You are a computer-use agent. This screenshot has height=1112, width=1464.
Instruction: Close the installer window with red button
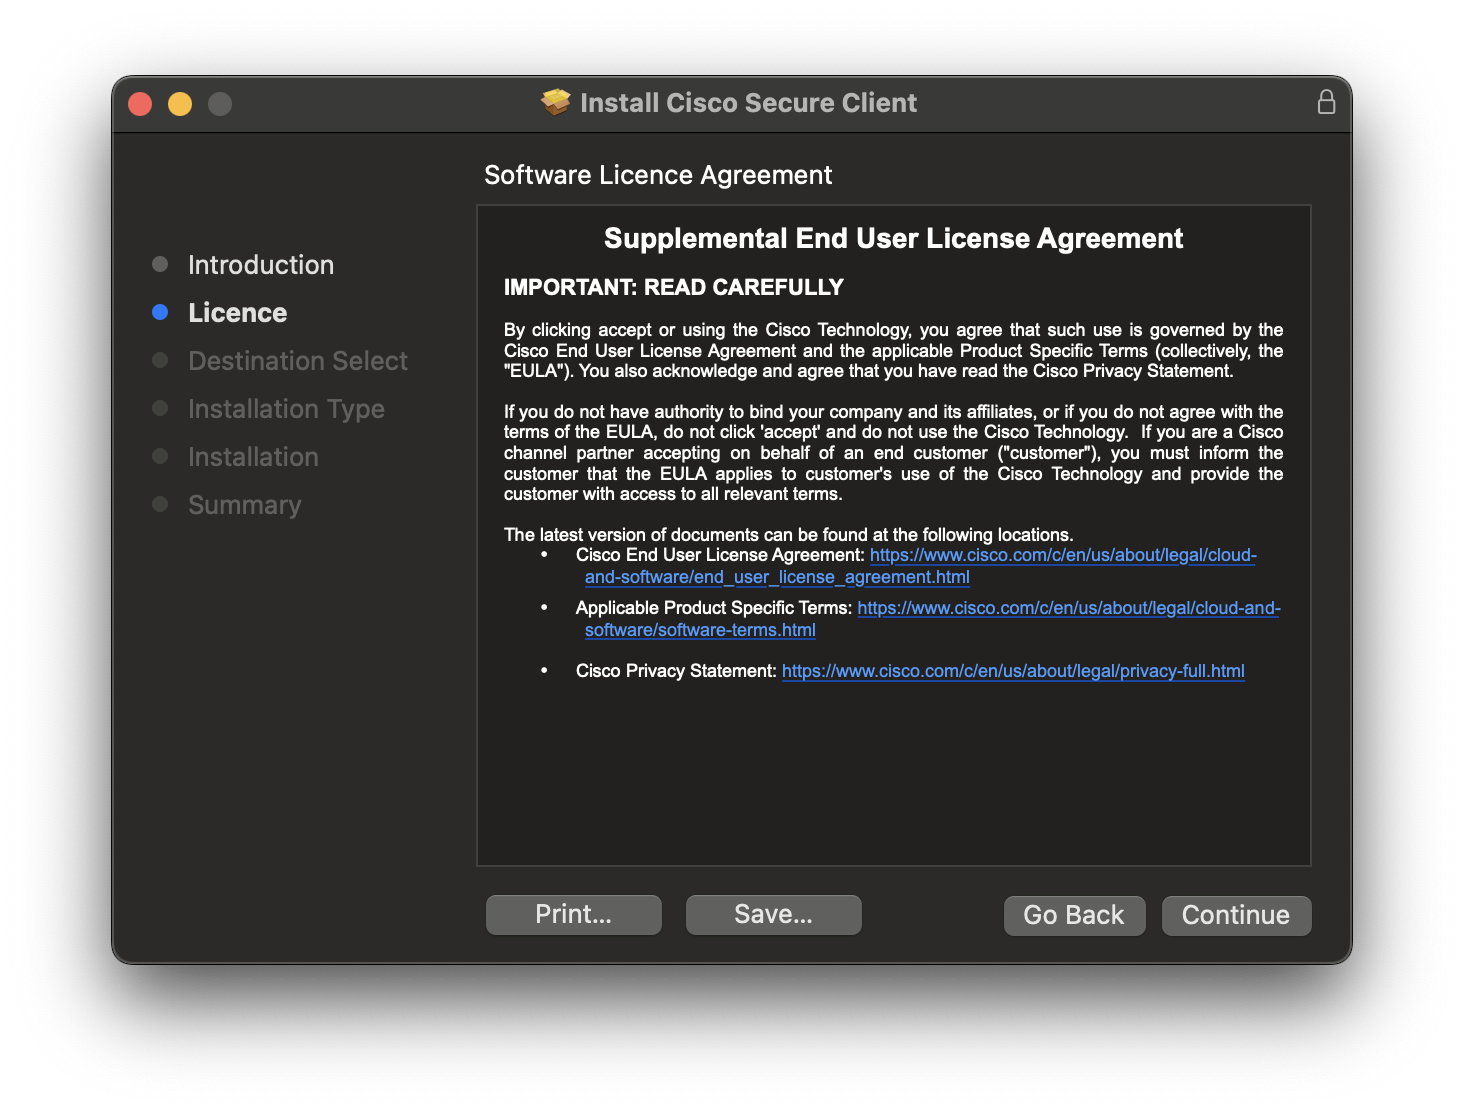click(x=140, y=104)
